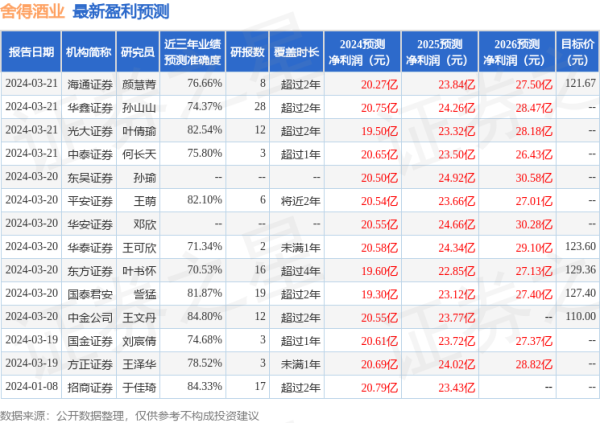Screen dimensions: 600x423
Task: Click the 近三年业绩预测准确度 header
Action: (x=192, y=52)
